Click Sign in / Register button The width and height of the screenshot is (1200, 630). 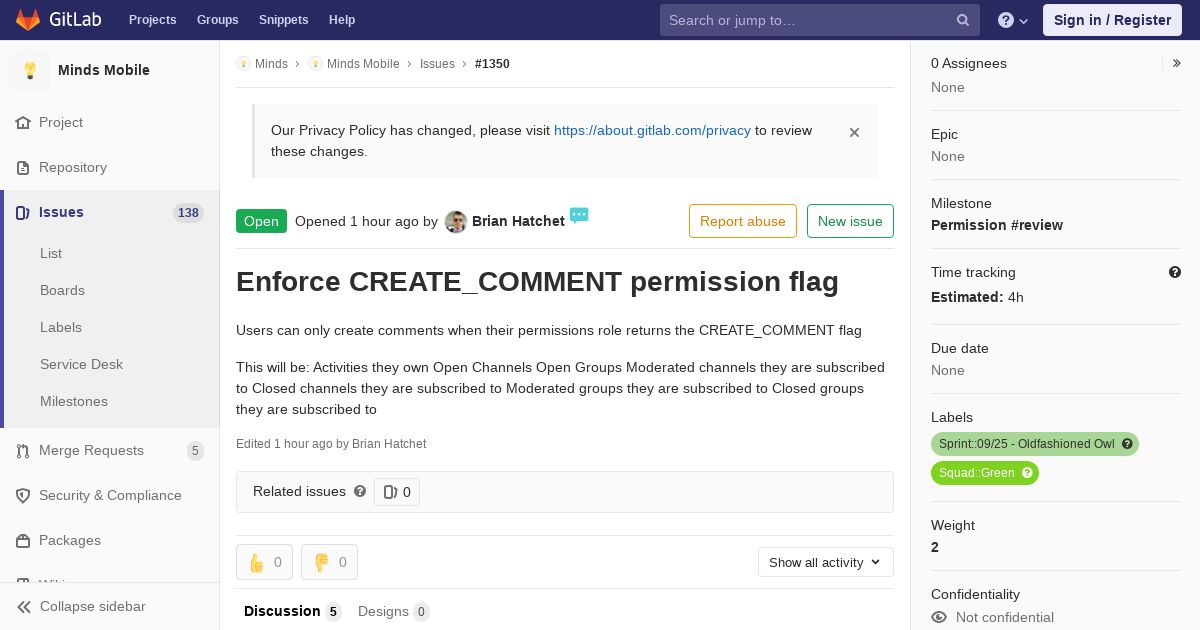point(1112,20)
